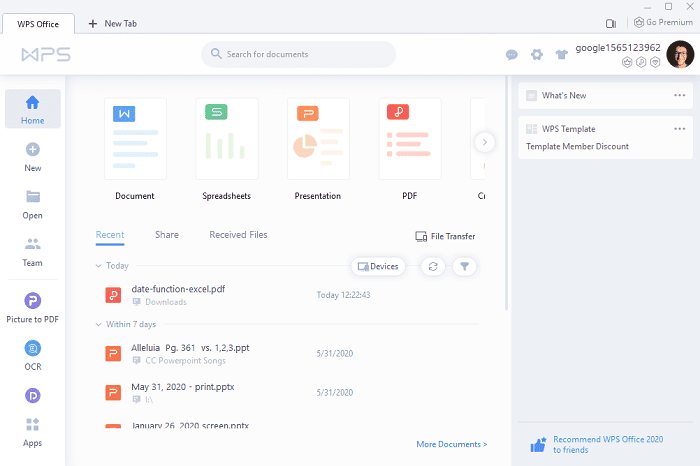Click the Go Premium button
The height and width of the screenshot is (466, 700).
[x=663, y=22]
